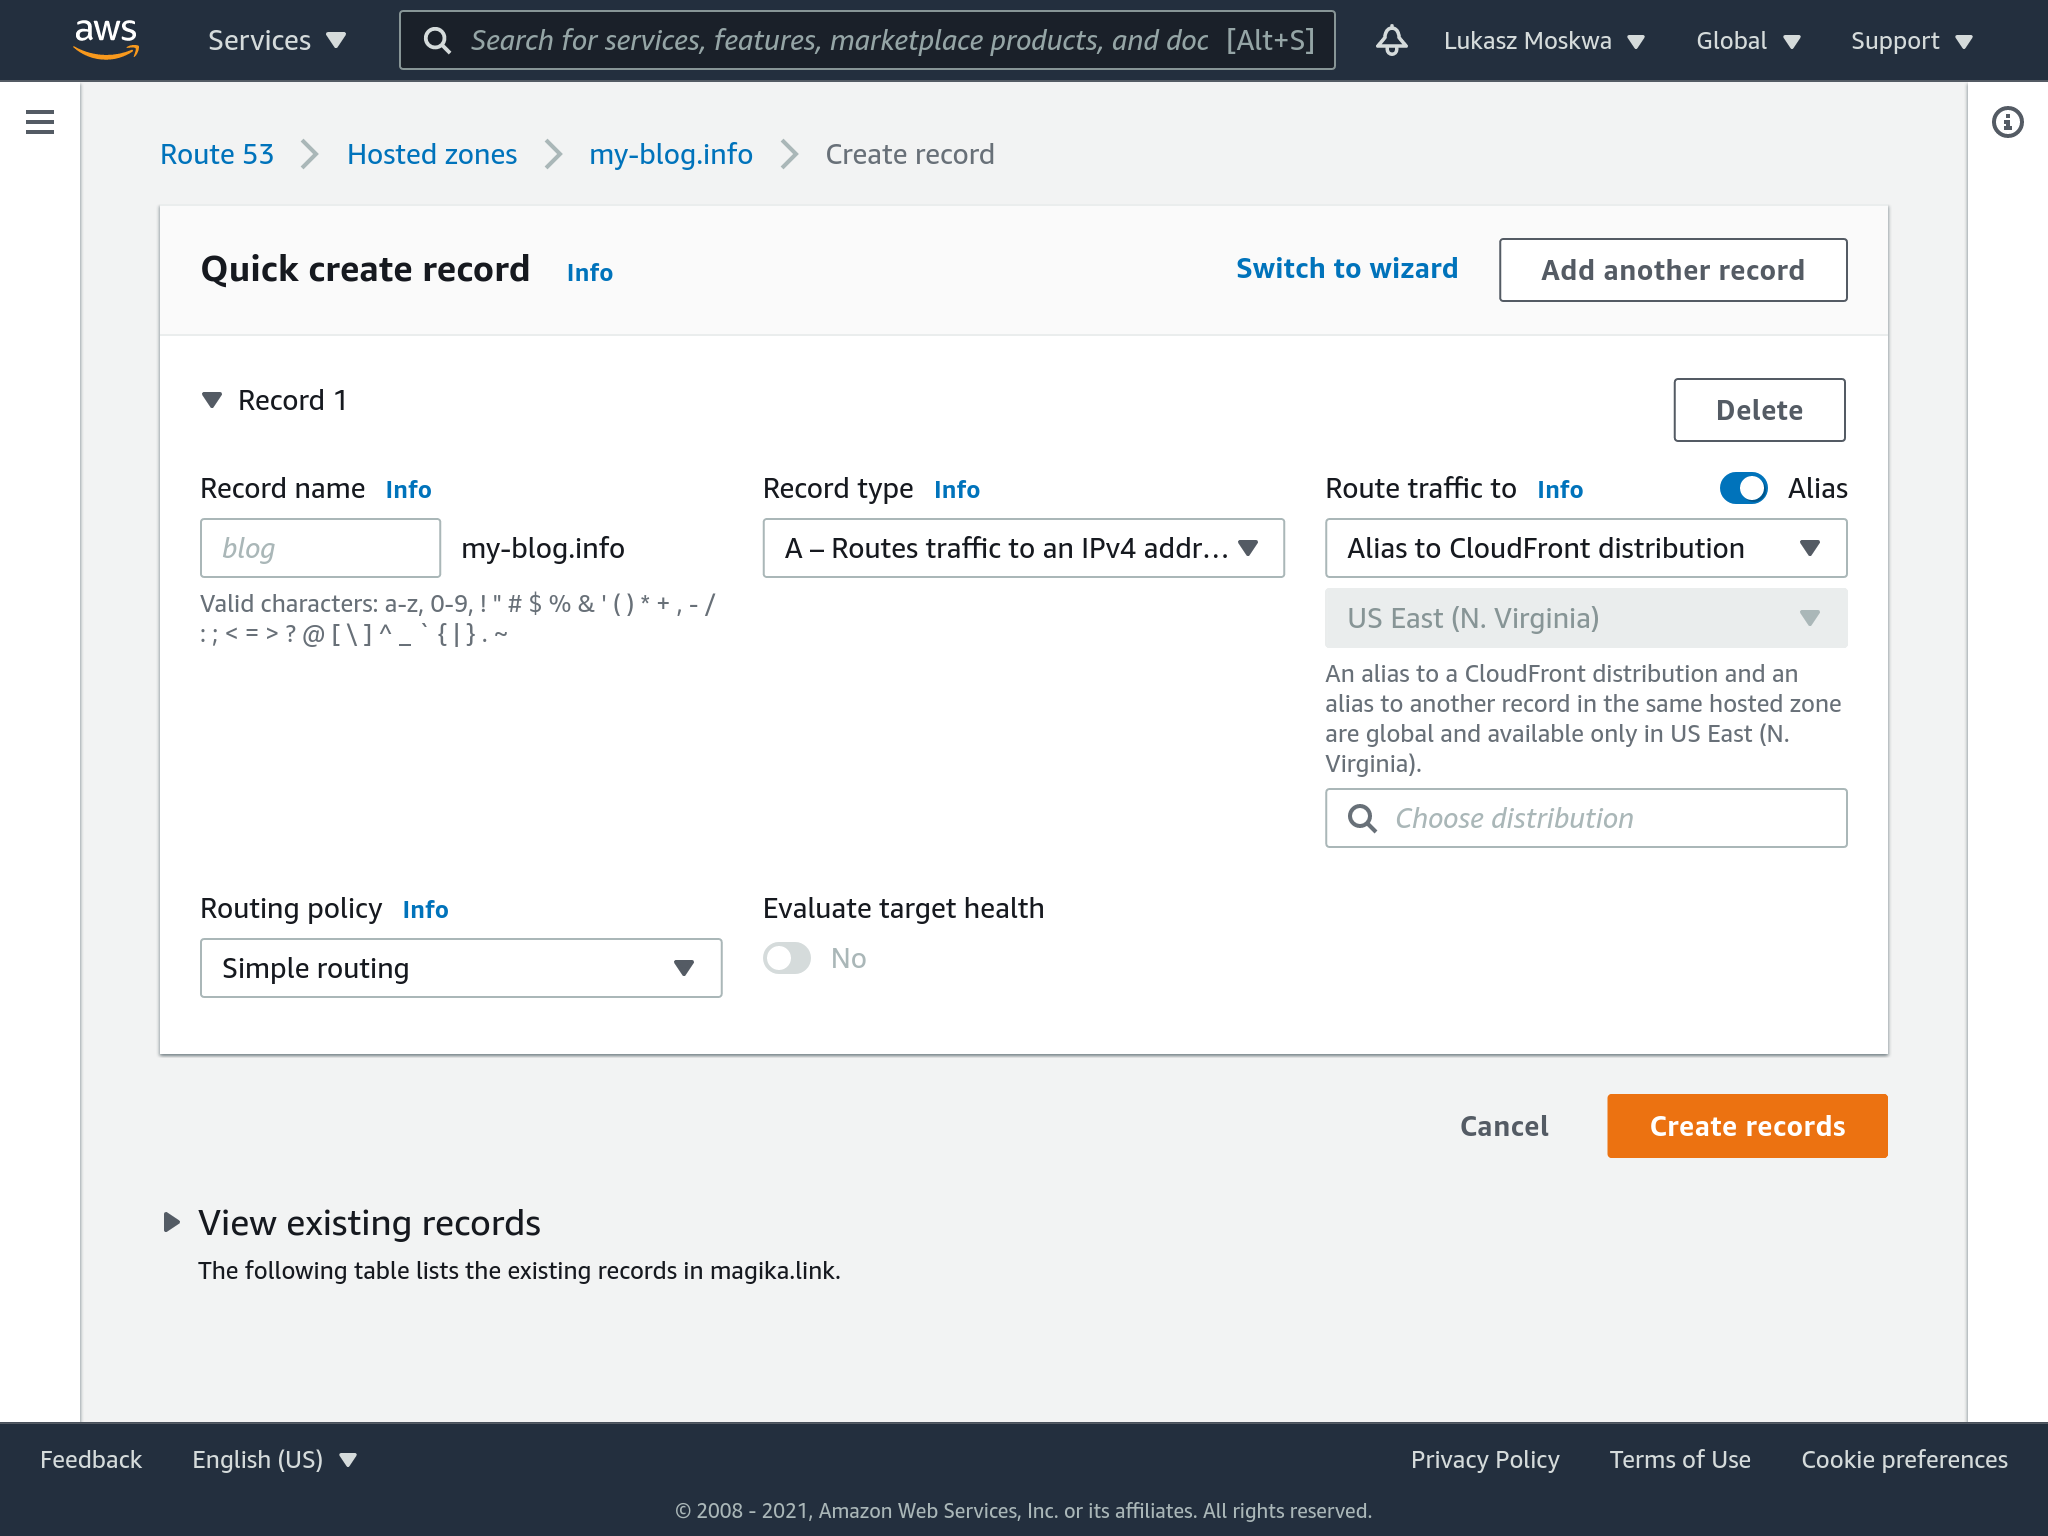Viewport: 2048px width, 1536px height.
Task: Collapse the Record 1 section triangle
Action: coord(212,400)
